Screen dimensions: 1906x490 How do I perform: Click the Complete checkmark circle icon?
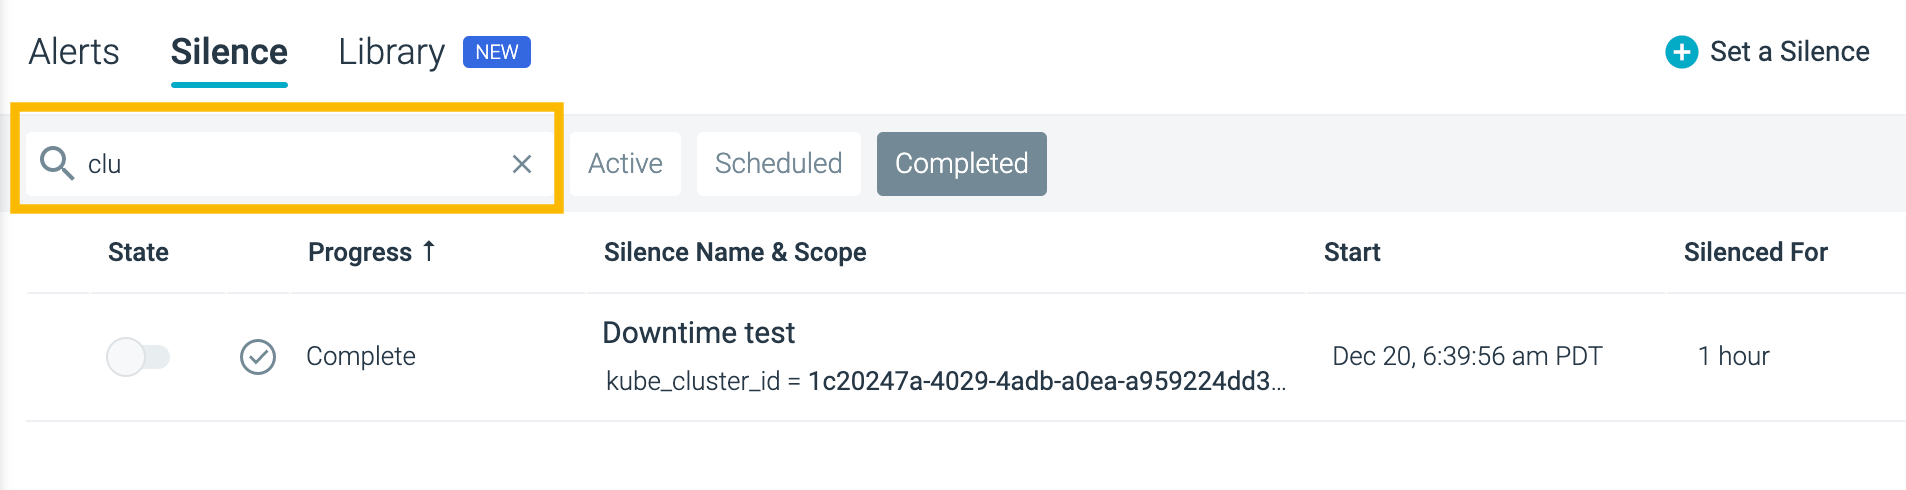point(258,356)
